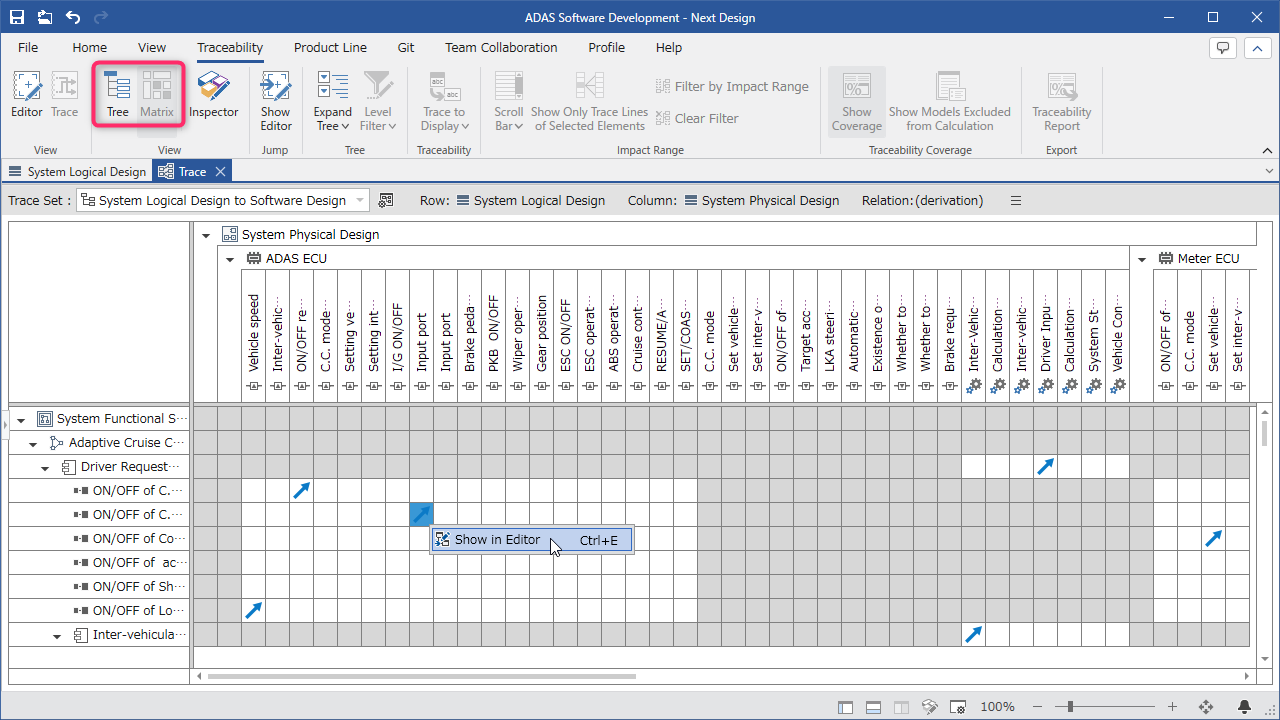Click Clear Filter in Impact Range group
Screen dimensions: 1280x720
click(697, 118)
